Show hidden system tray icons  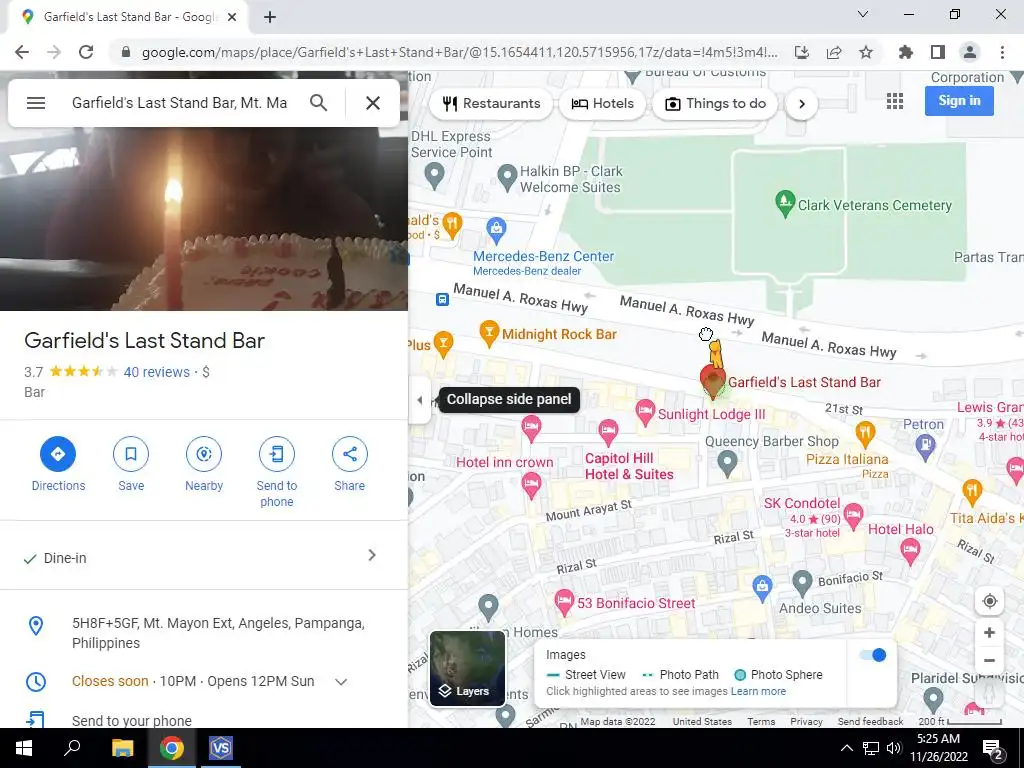click(x=846, y=748)
